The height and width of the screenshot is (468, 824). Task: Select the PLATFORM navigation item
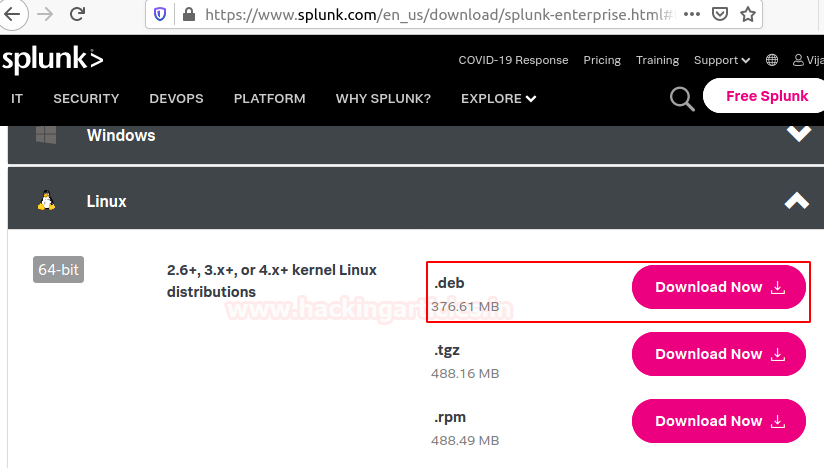269,98
